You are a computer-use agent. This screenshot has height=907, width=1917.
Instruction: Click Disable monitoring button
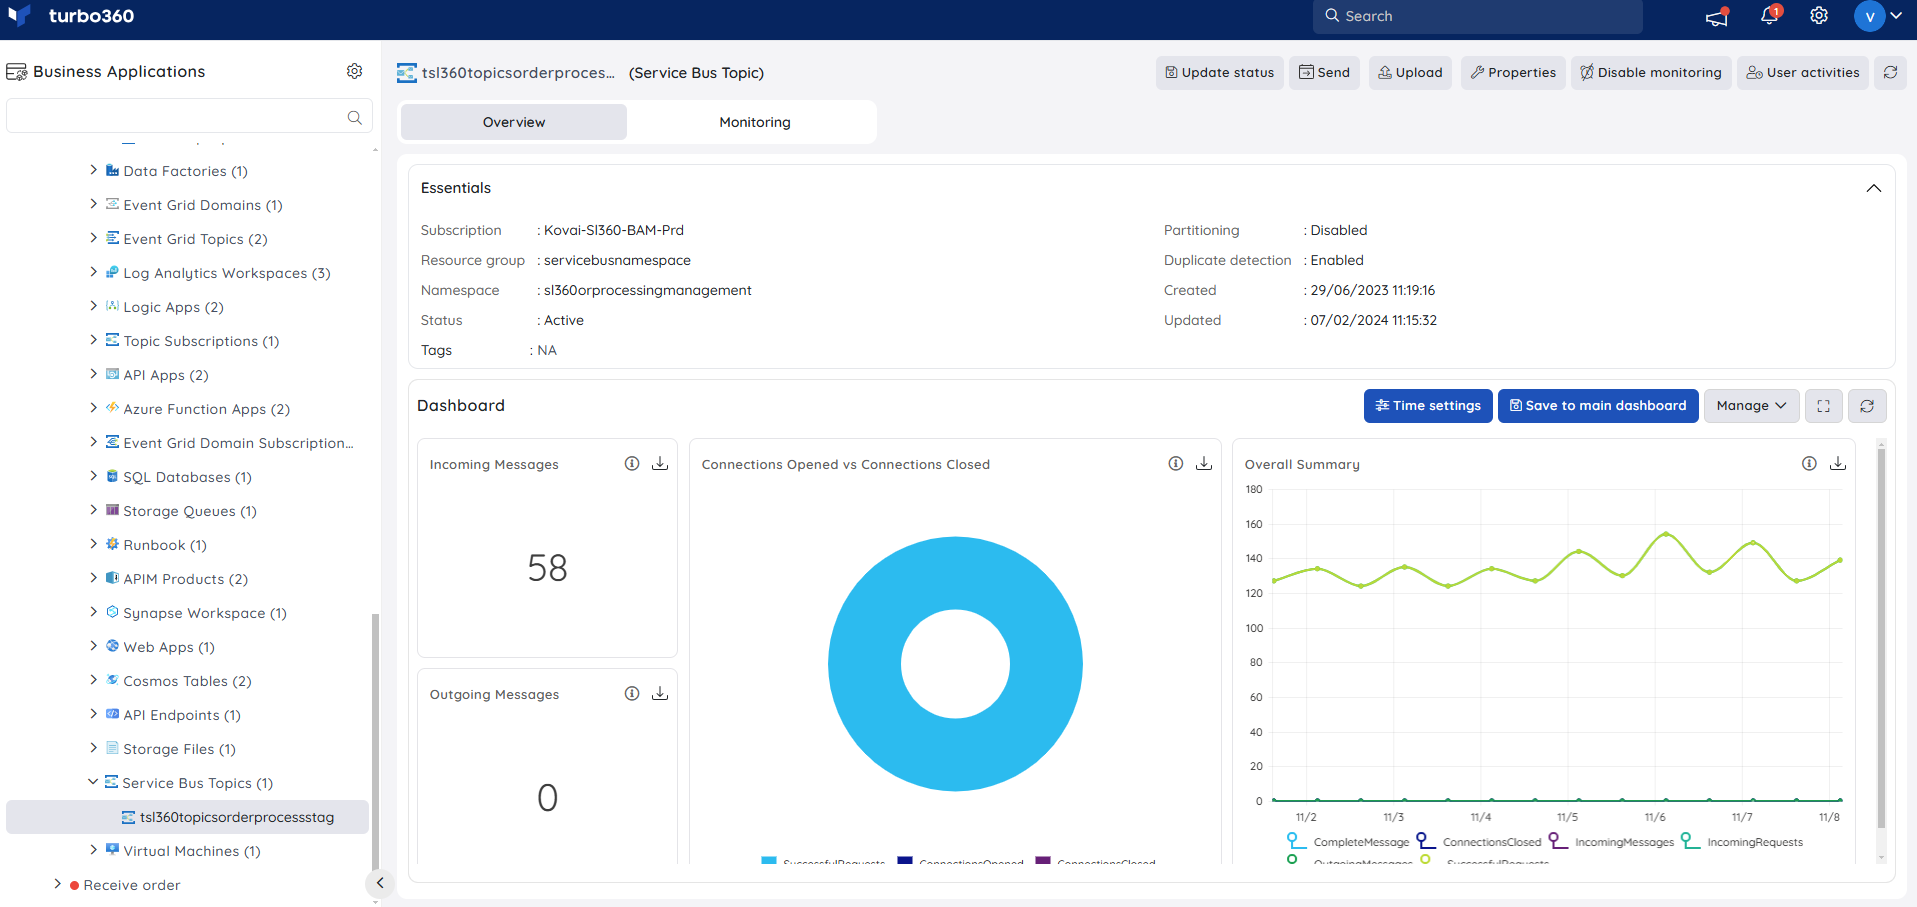click(x=1651, y=72)
